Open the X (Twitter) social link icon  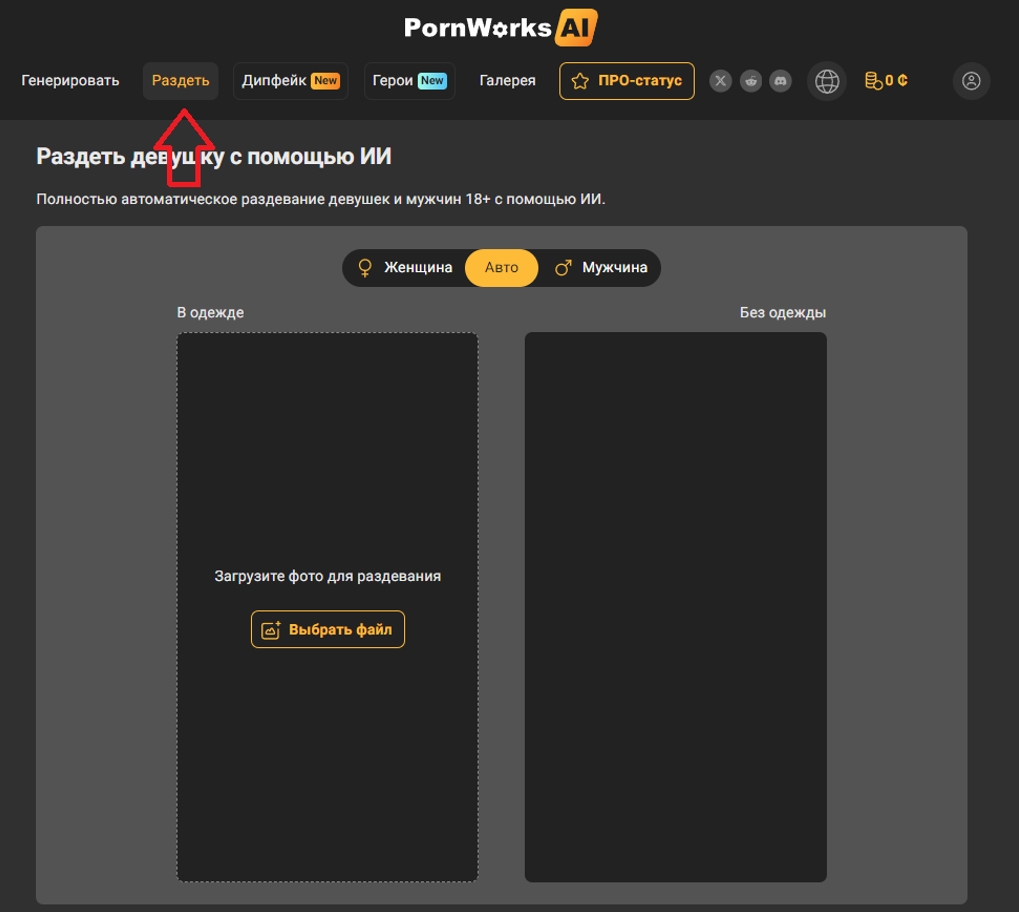coord(720,81)
